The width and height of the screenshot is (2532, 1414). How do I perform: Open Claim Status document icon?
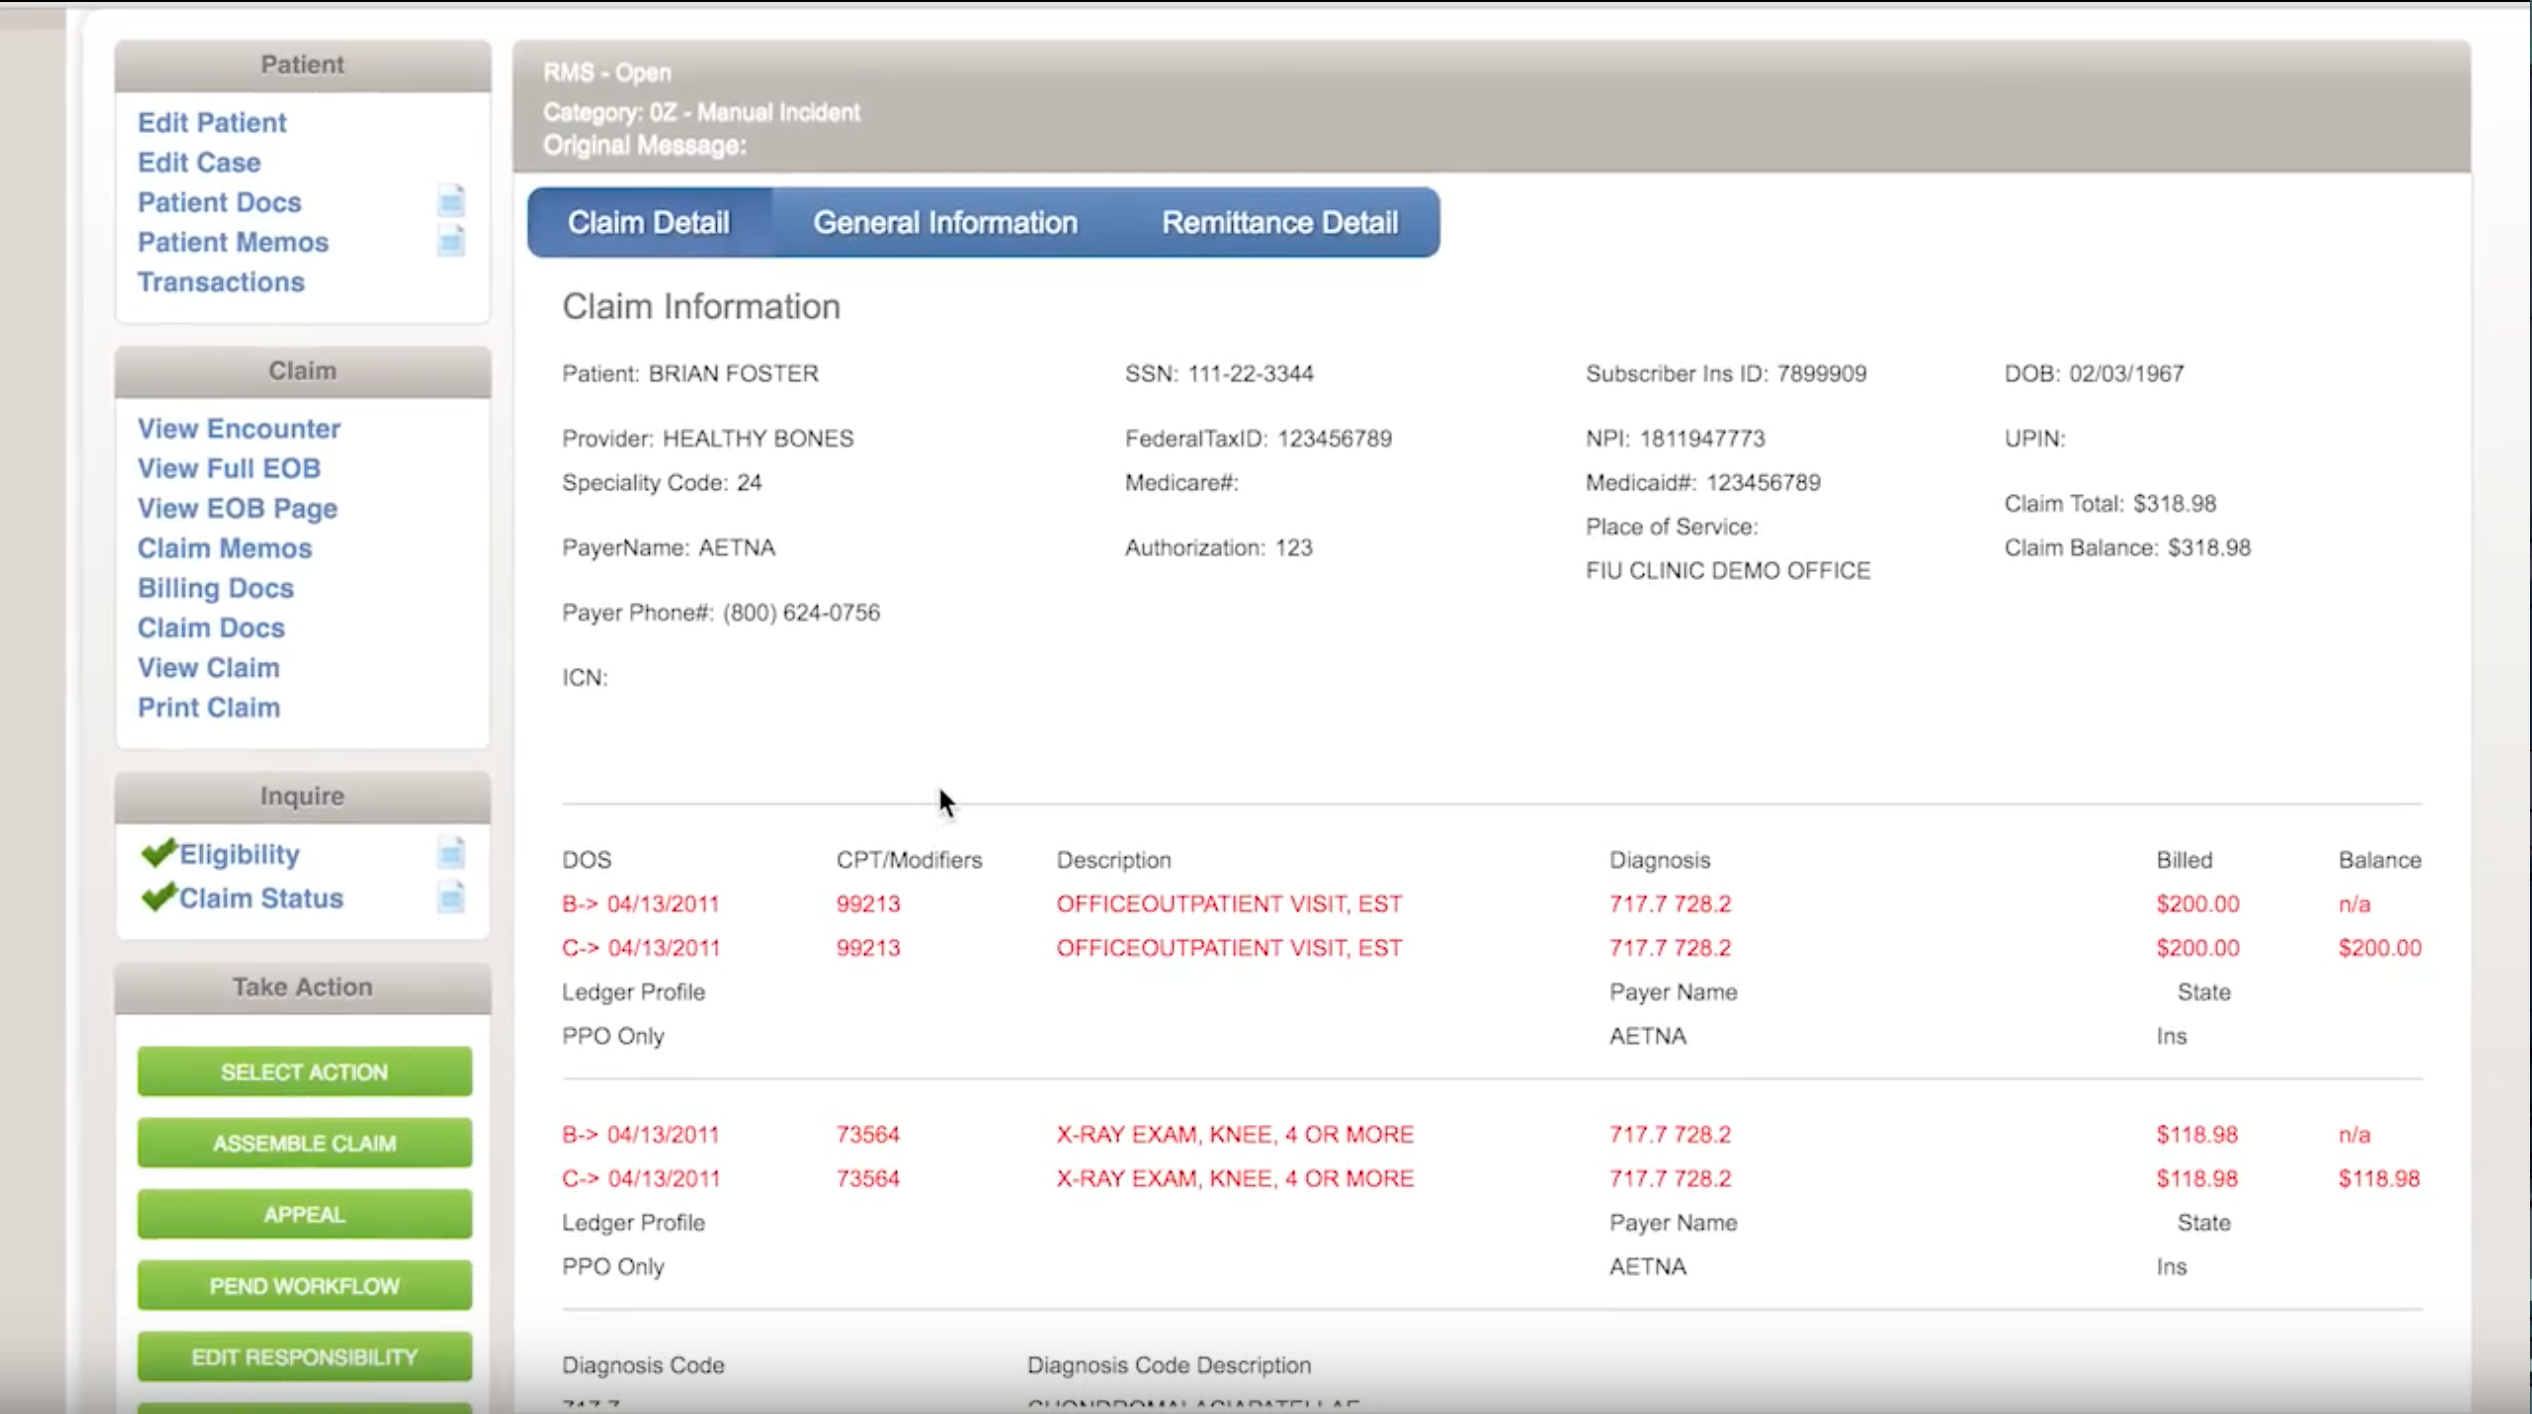point(451,898)
